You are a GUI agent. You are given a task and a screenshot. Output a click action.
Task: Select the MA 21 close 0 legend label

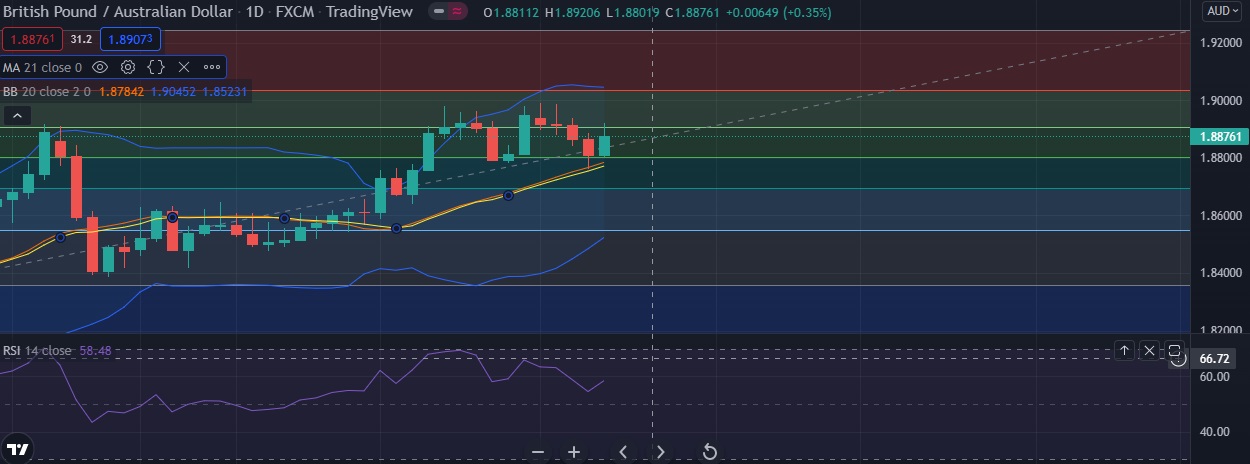coord(42,67)
